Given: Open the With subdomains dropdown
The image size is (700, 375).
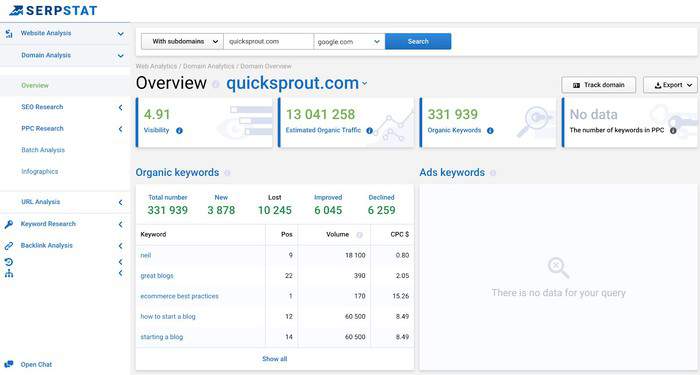Looking at the screenshot, I should pyautogui.click(x=182, y=42).
